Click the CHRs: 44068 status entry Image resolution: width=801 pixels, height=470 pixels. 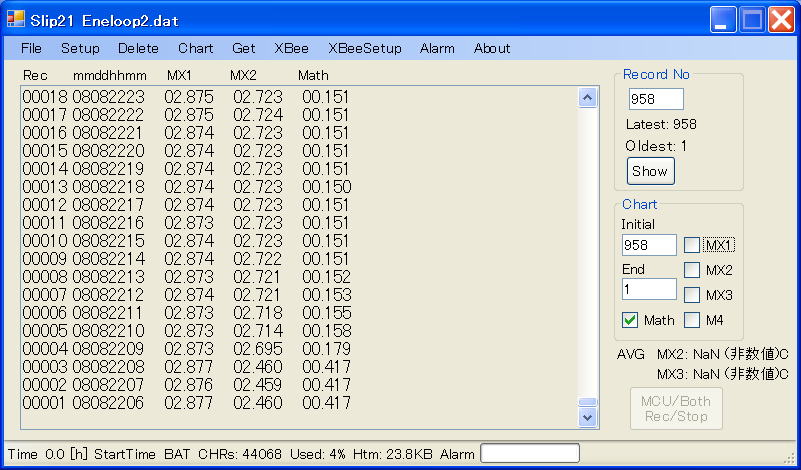pos(240,454)
